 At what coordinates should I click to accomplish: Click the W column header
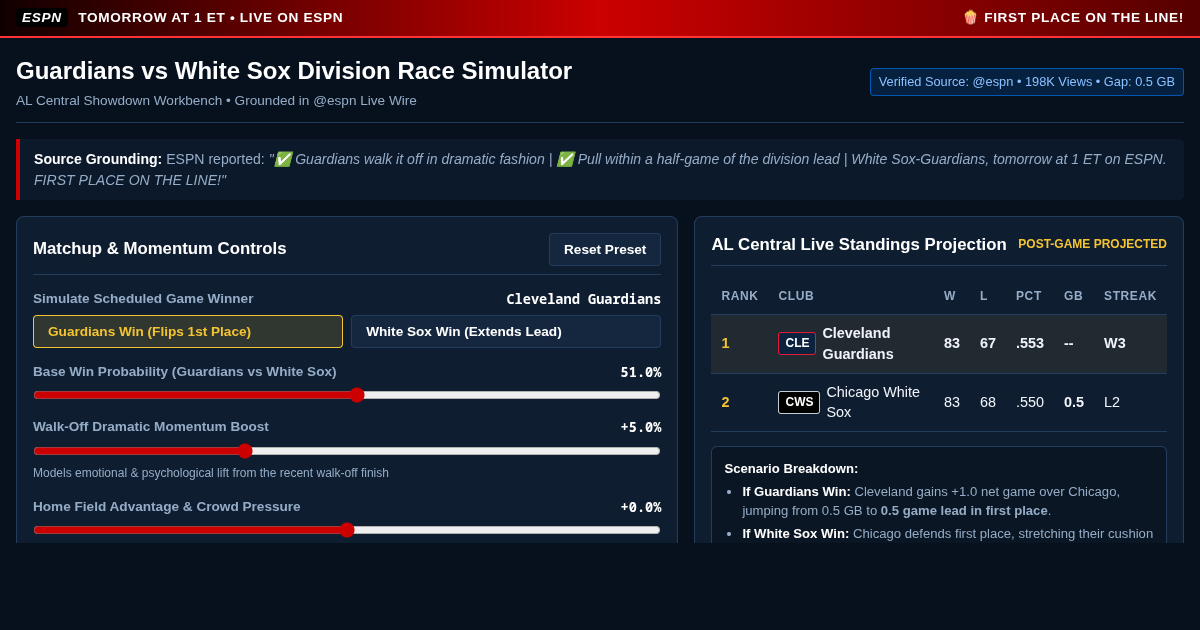coord(950,296)
